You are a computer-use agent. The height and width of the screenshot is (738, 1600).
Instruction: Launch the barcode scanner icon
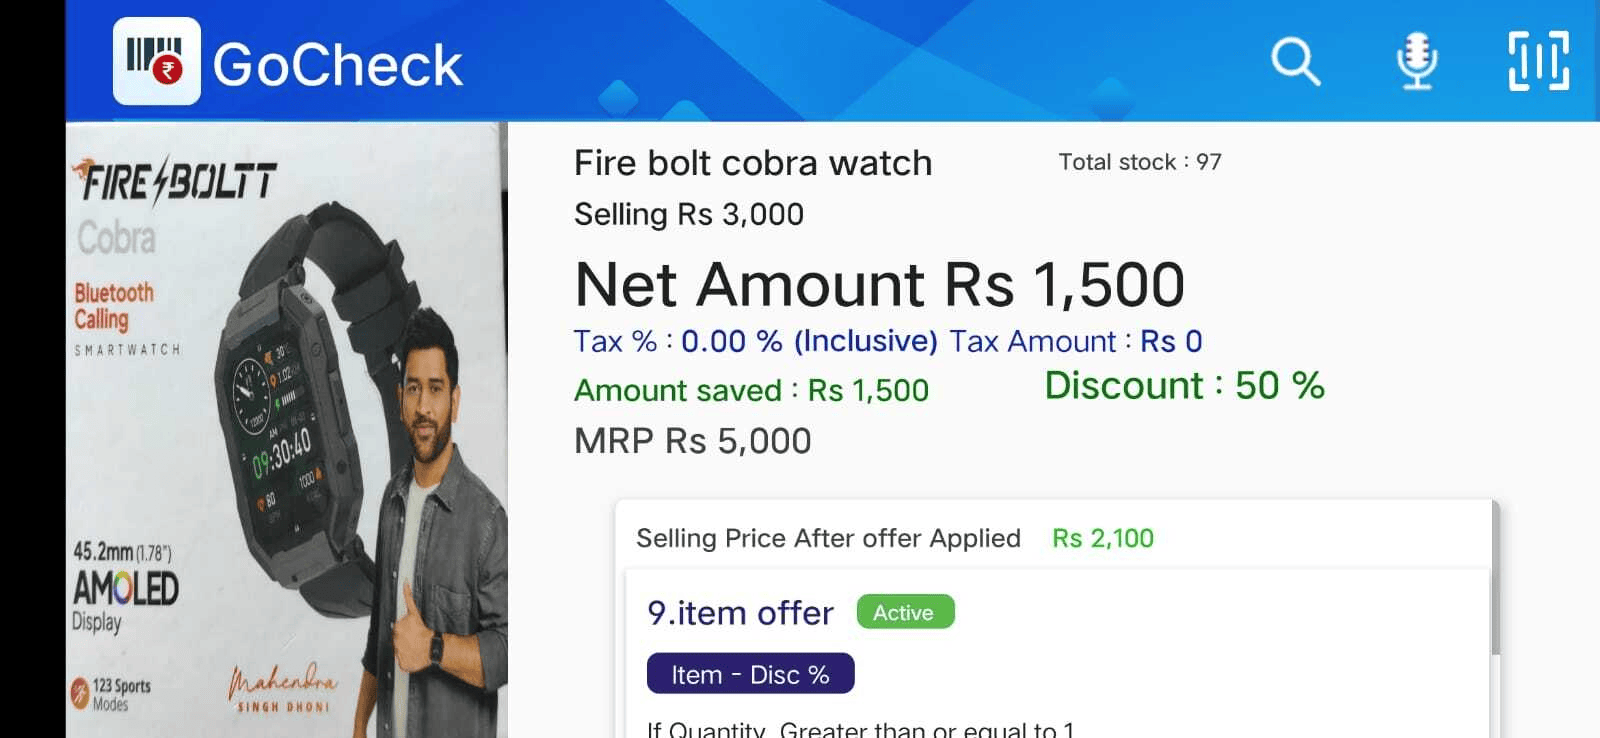pyautogui.click(x=1538, y=62)
